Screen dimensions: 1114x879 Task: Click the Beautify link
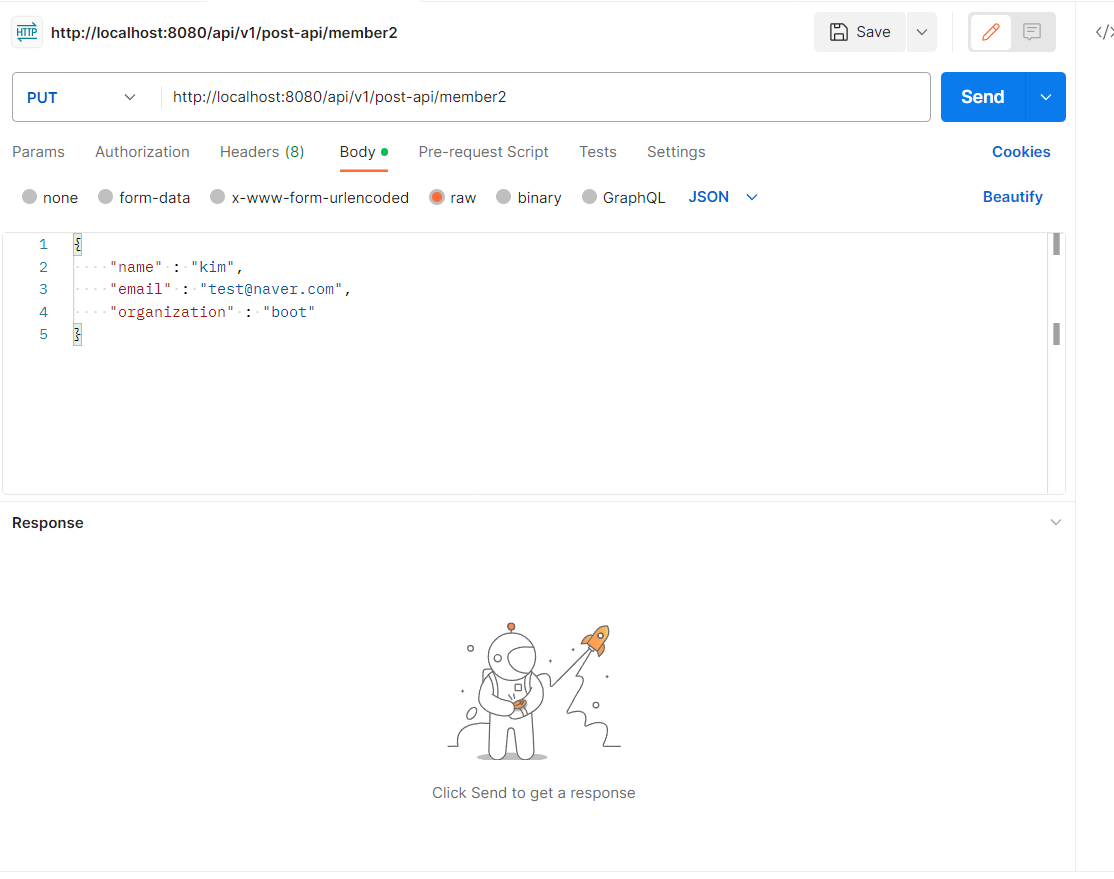[1012, 197]
